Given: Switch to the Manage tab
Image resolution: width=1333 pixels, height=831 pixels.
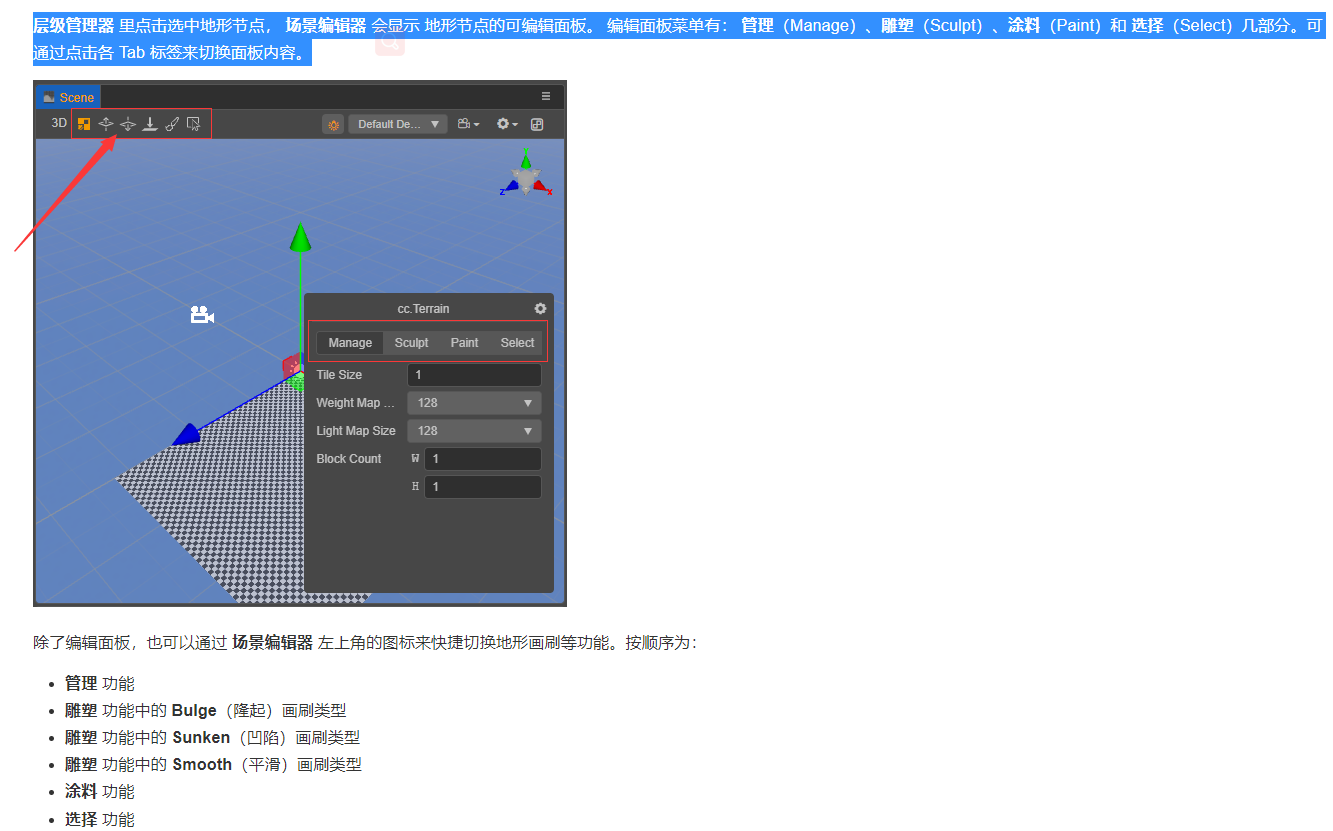Looking at the screenshot, I should click(350, 343).
